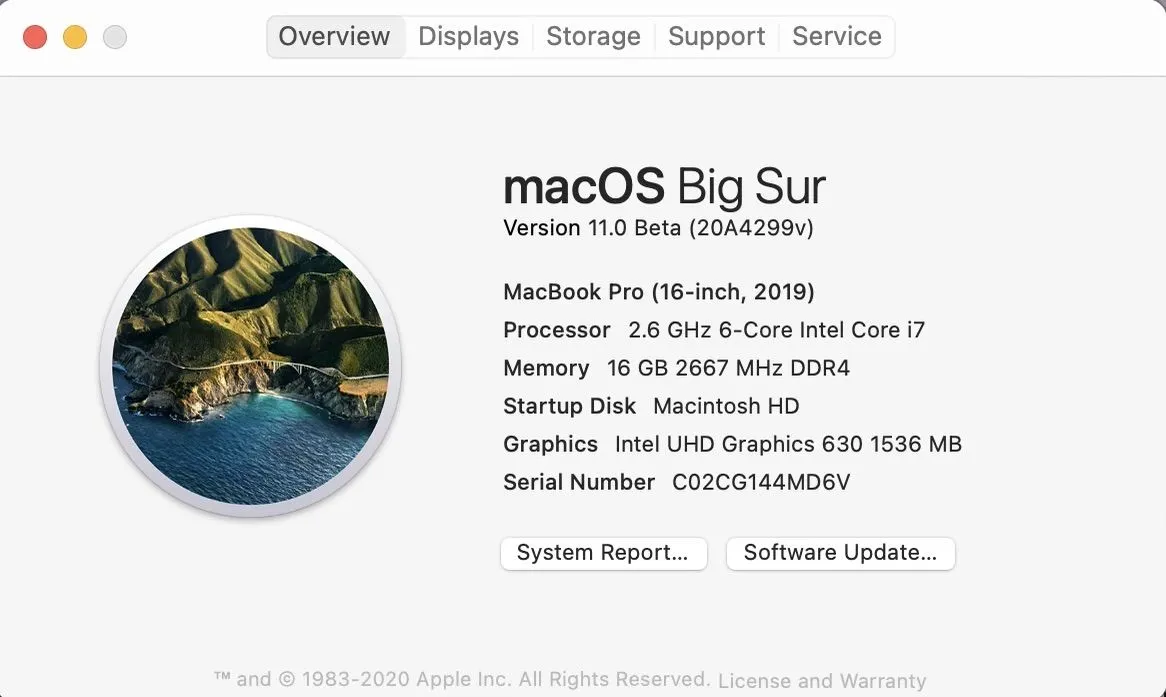
Task: Click the serial number C02CG144MD6V
Action: pyautogui.click(x=761, y=482)
